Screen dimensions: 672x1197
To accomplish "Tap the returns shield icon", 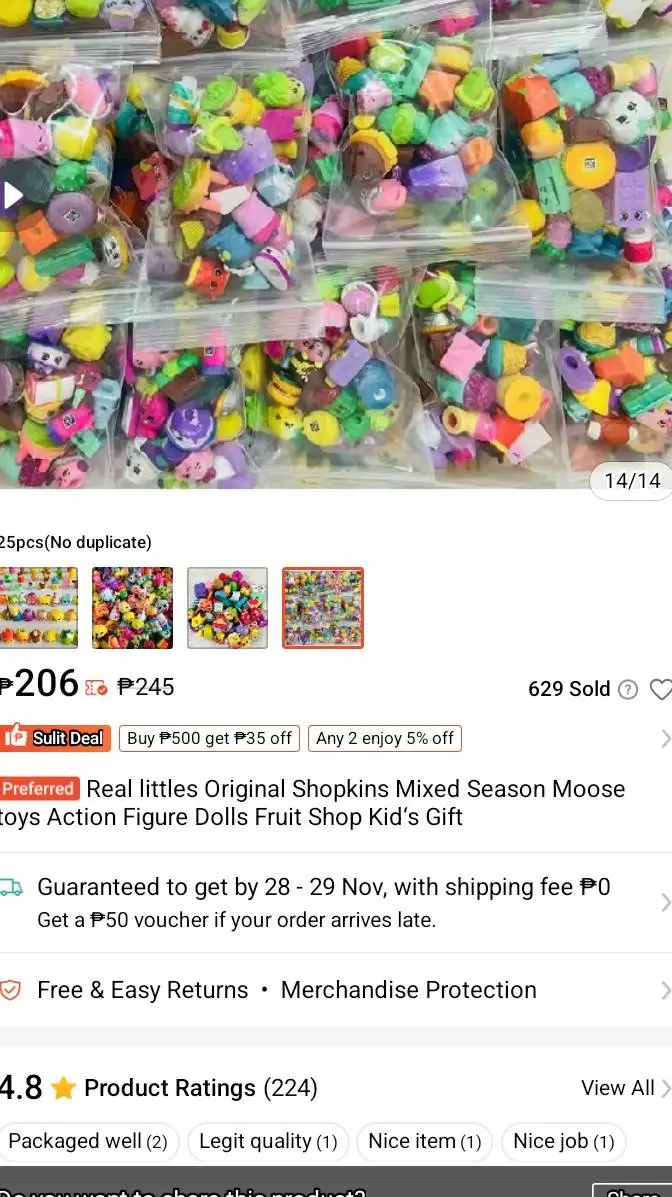I will click(x=10, y=990).
